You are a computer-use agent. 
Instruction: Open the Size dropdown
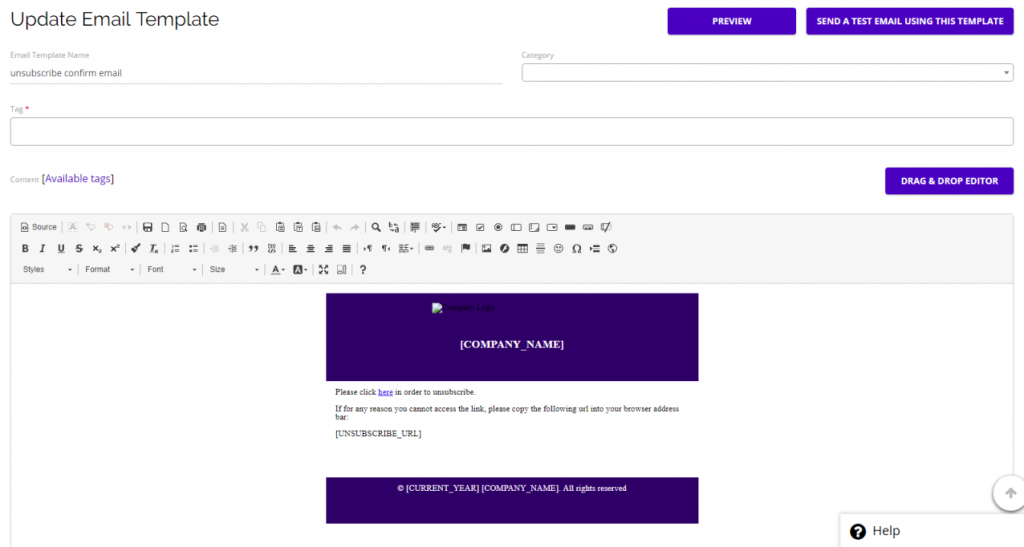tap(233, 269)
